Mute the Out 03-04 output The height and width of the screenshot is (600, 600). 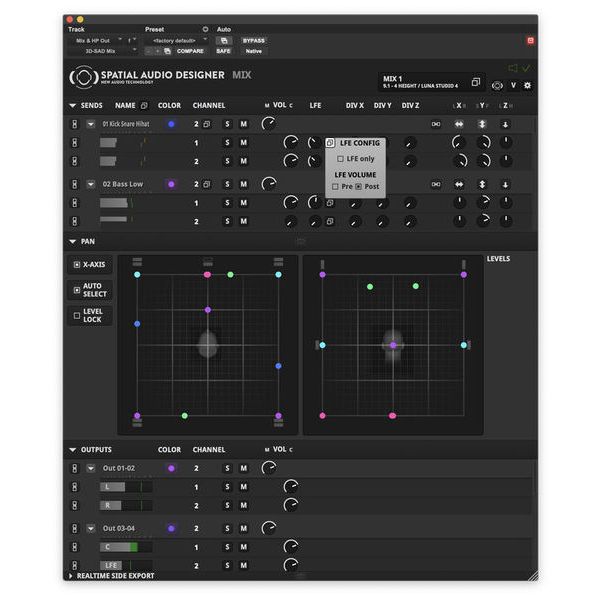click(243, 528)
